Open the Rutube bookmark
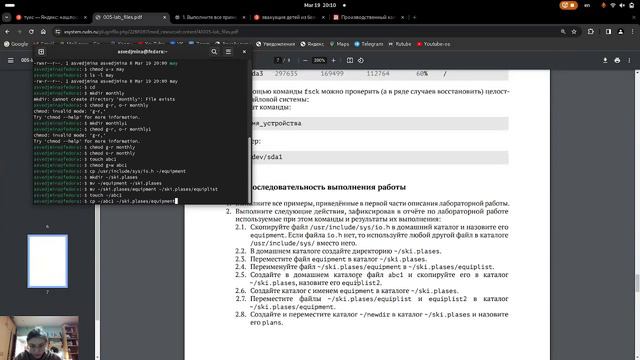Viewport: 640px width, 360px height. point(400,44)
